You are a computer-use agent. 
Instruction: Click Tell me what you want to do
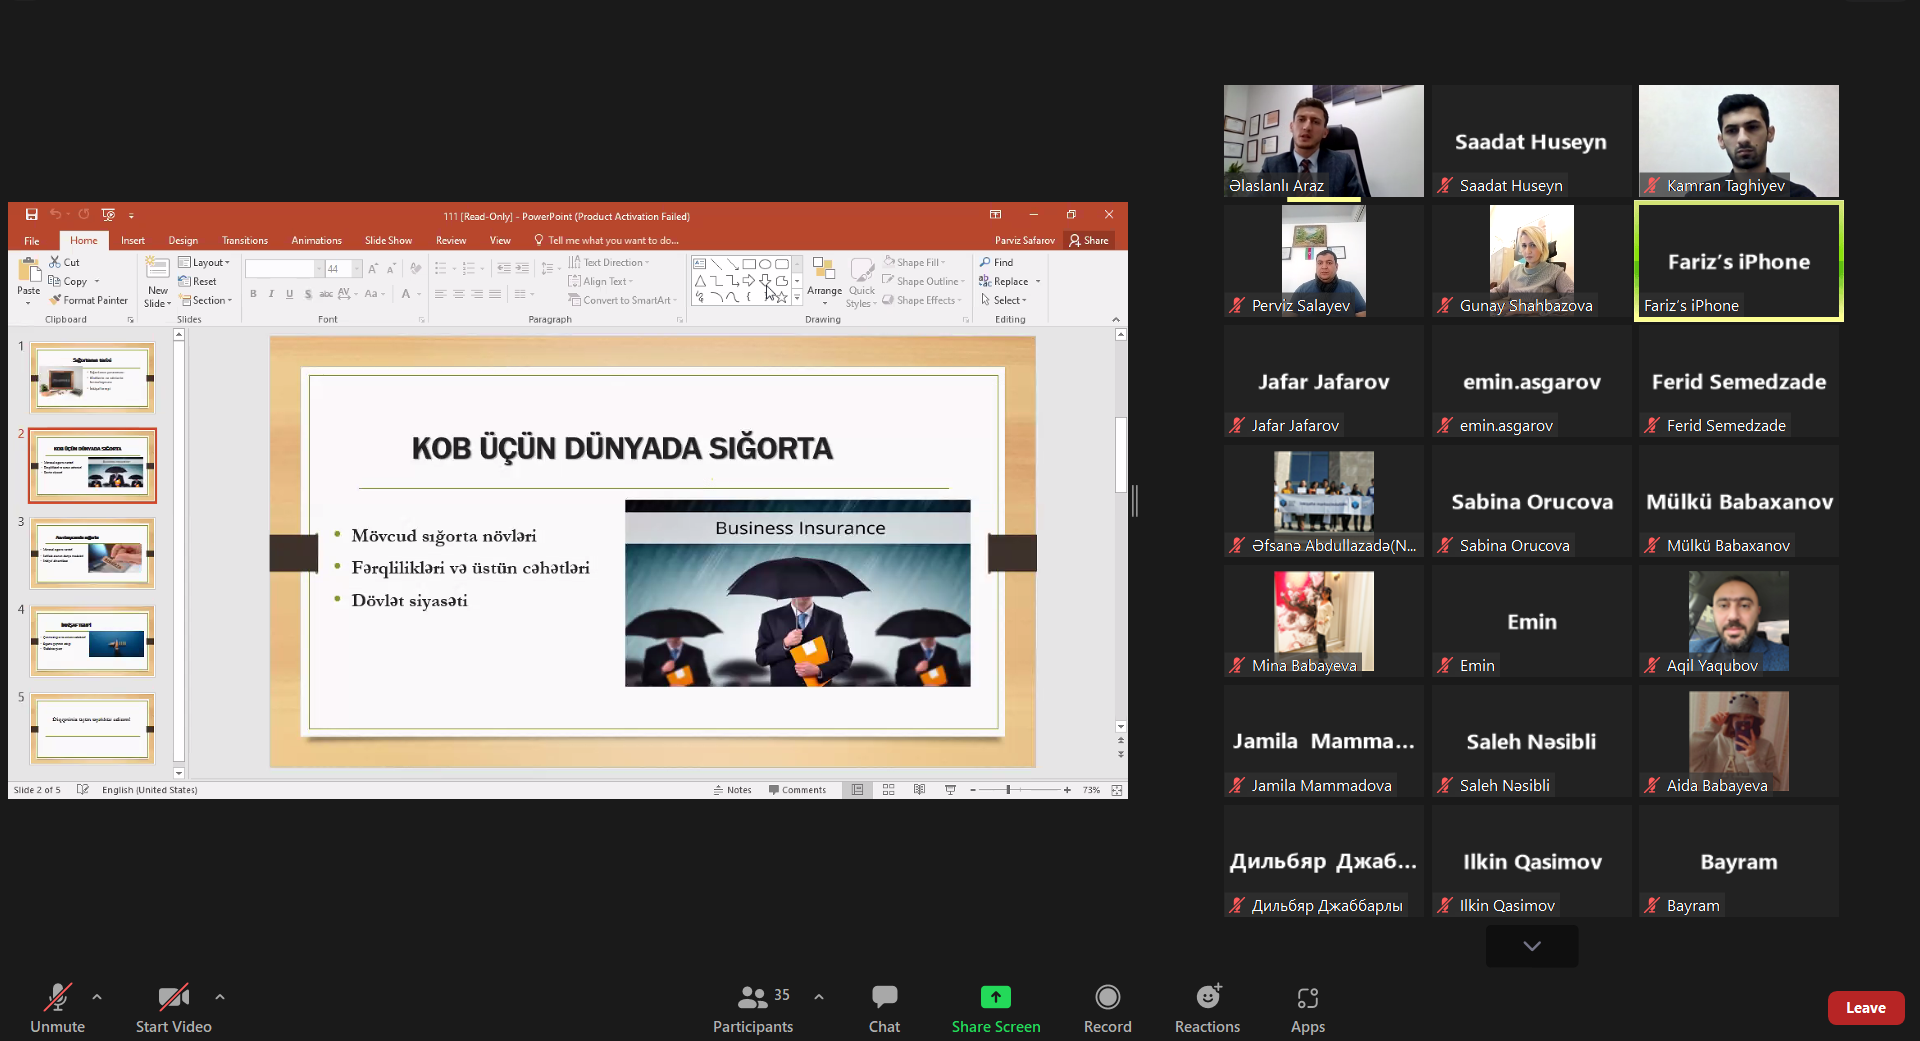tap(607, 240)
